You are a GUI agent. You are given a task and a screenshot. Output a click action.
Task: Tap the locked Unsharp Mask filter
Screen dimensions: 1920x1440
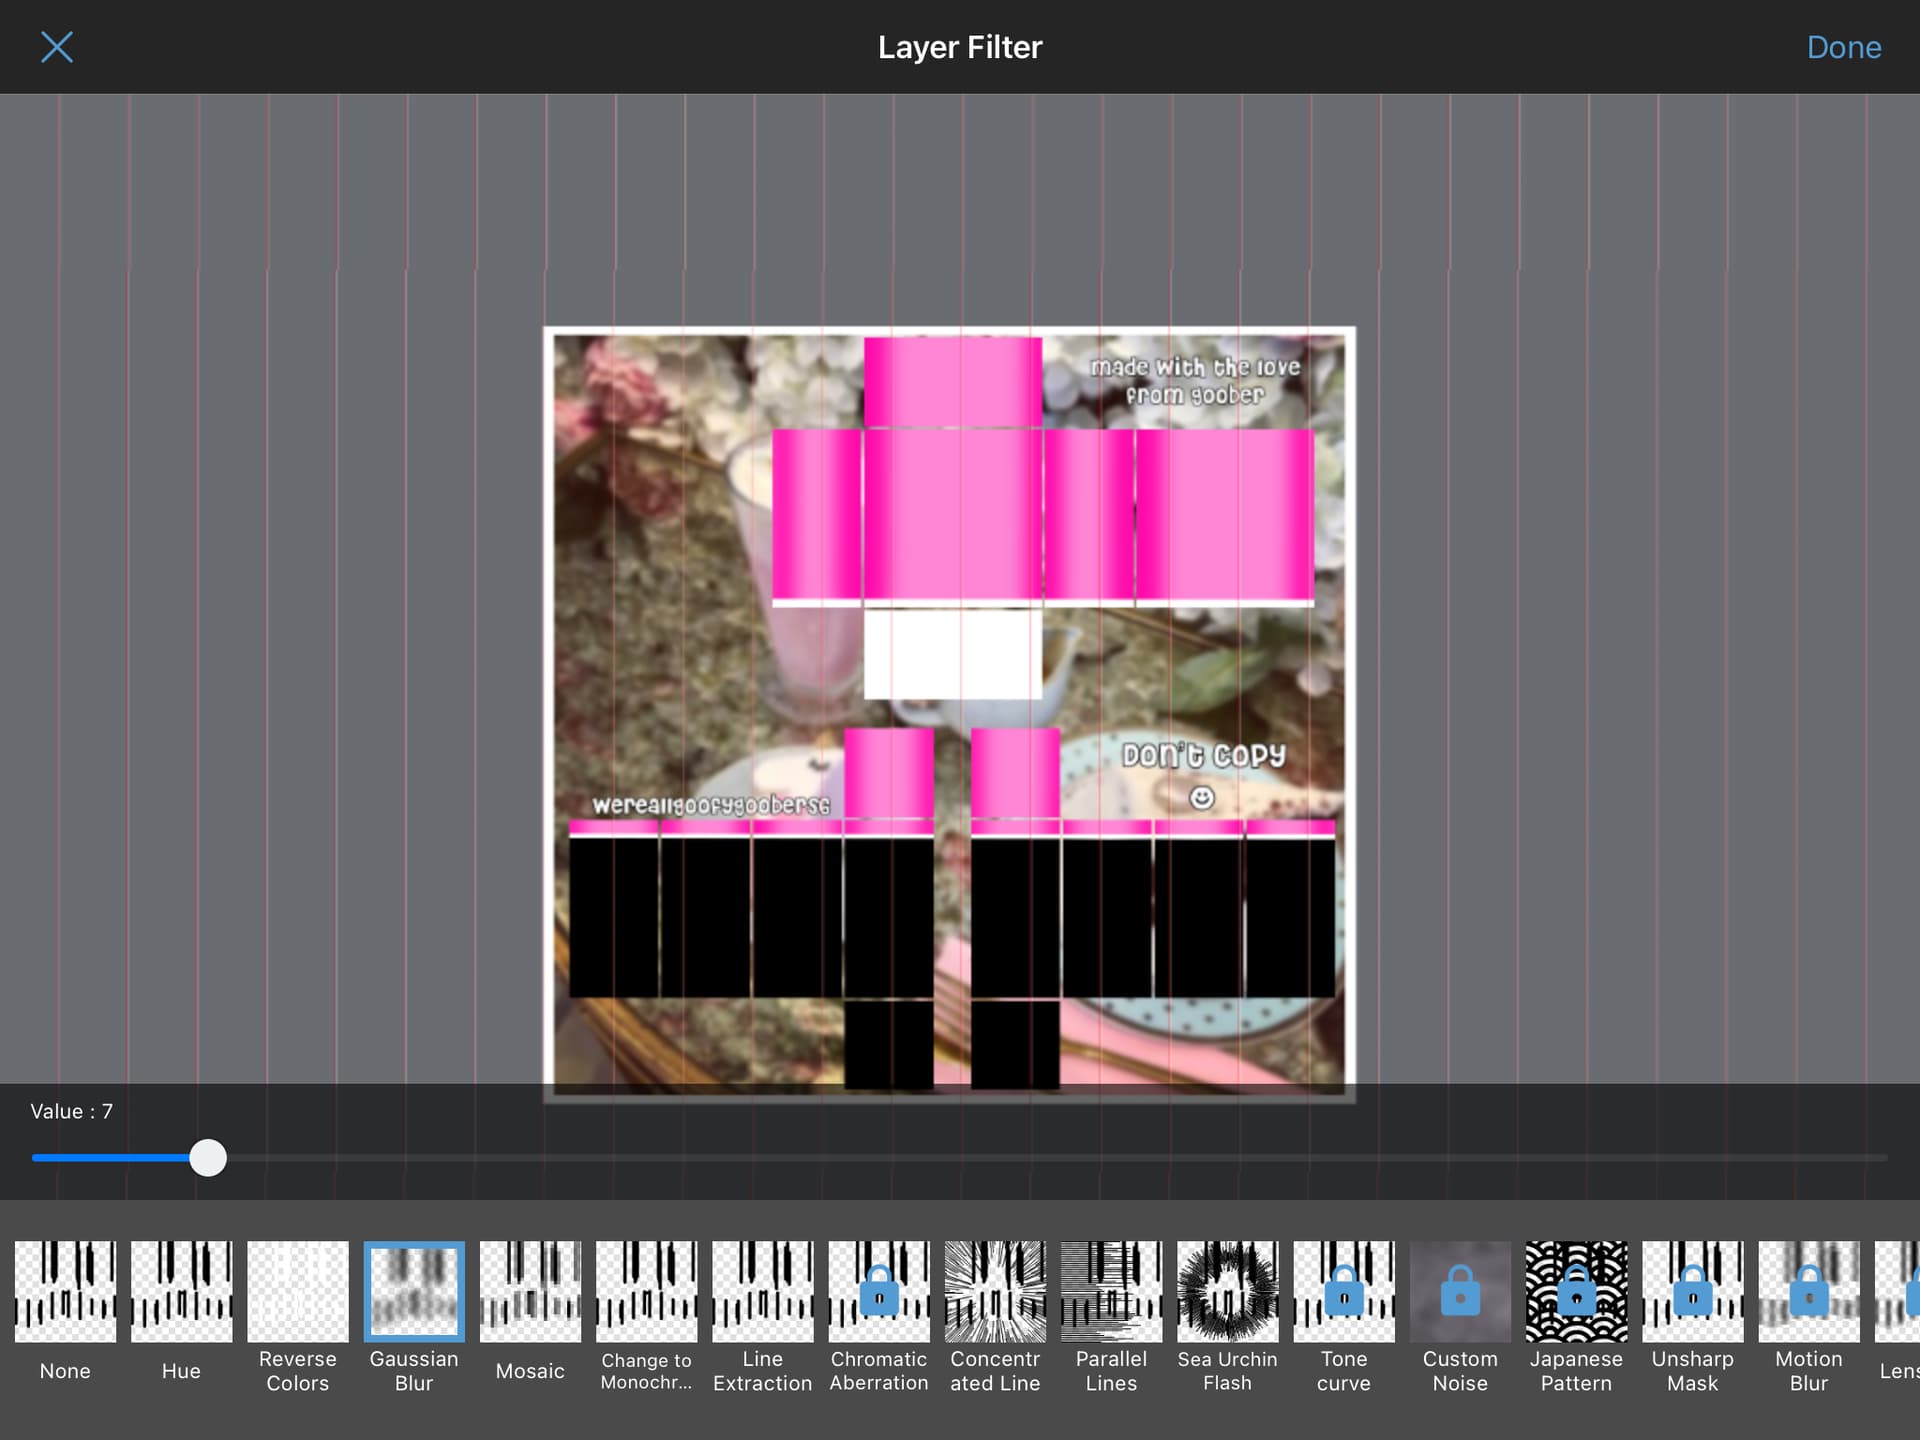(1692, 1291)
